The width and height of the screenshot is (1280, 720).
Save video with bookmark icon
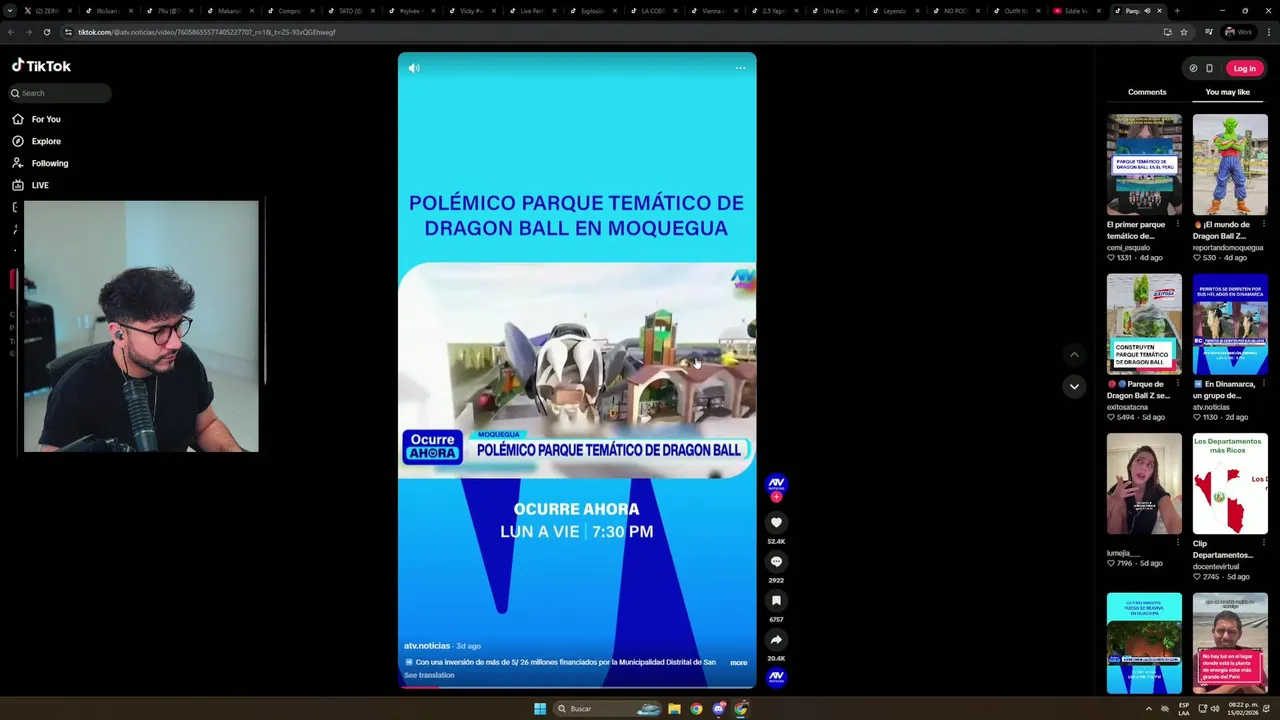[x=776, y=601]
